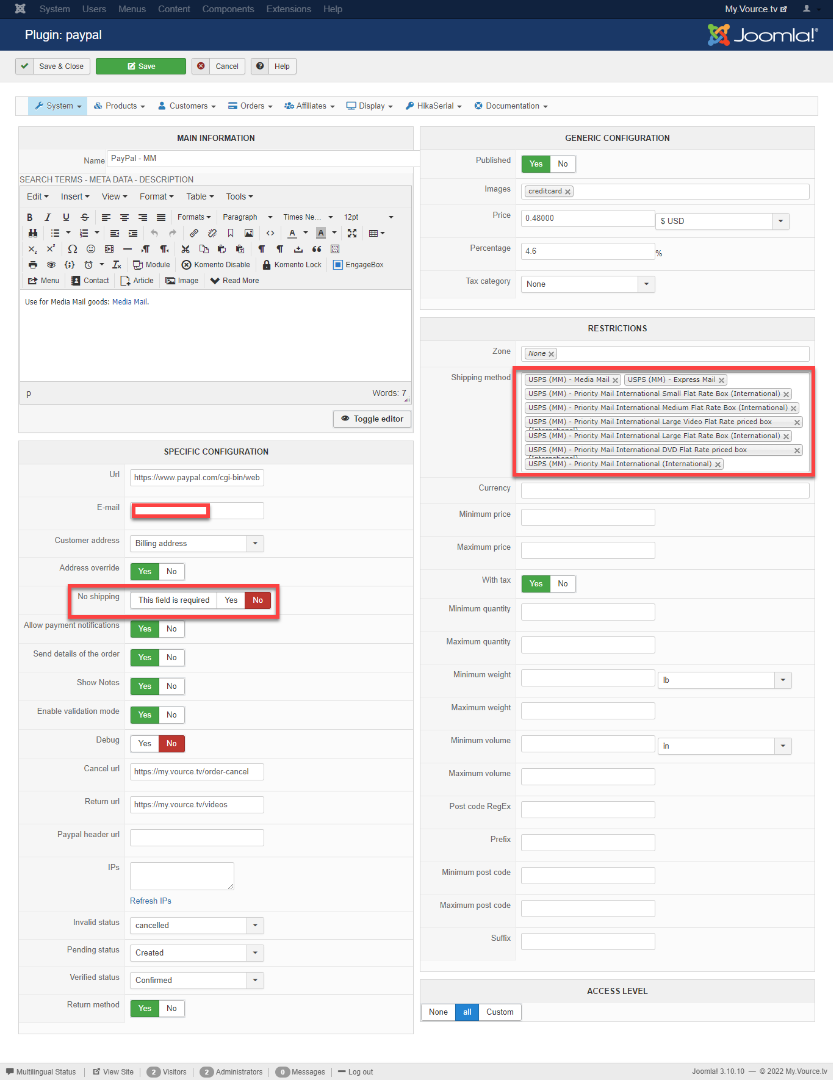This screenshot has height=1080, width=833.
Task: Open the editor Insert menu
Action: click(75, 197)
